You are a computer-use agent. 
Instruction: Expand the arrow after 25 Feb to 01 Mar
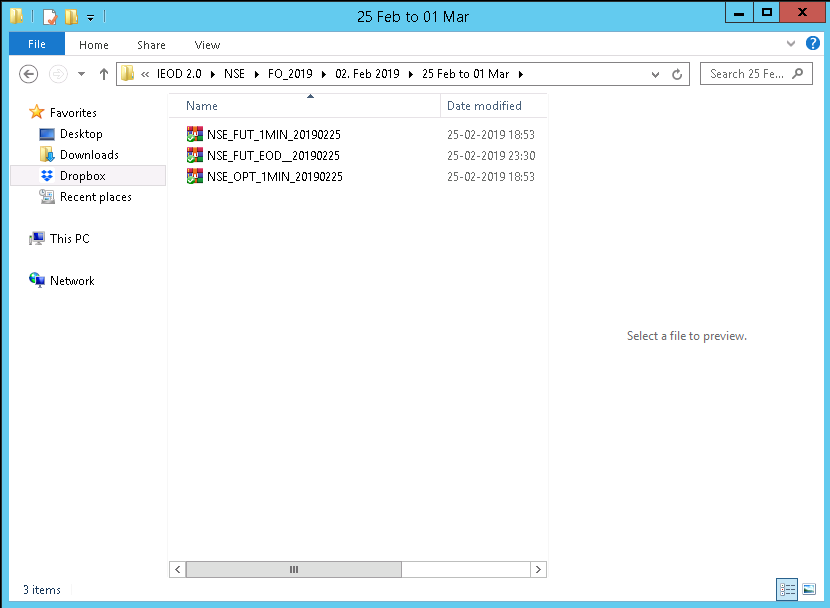(521, 74)
